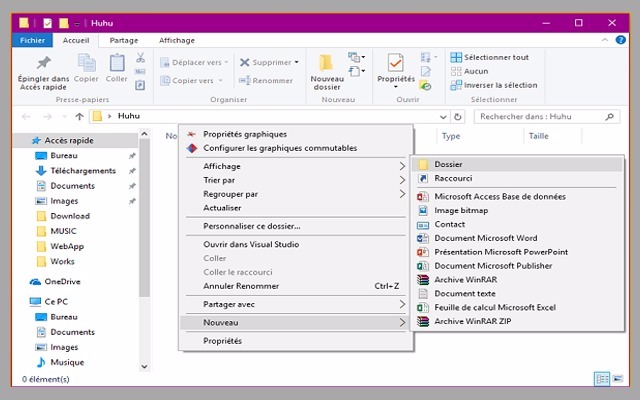The height and width of the screenshot is (400, 640).
Task: Open the Partage ribbon tab
Action: (x=124, y=40)
